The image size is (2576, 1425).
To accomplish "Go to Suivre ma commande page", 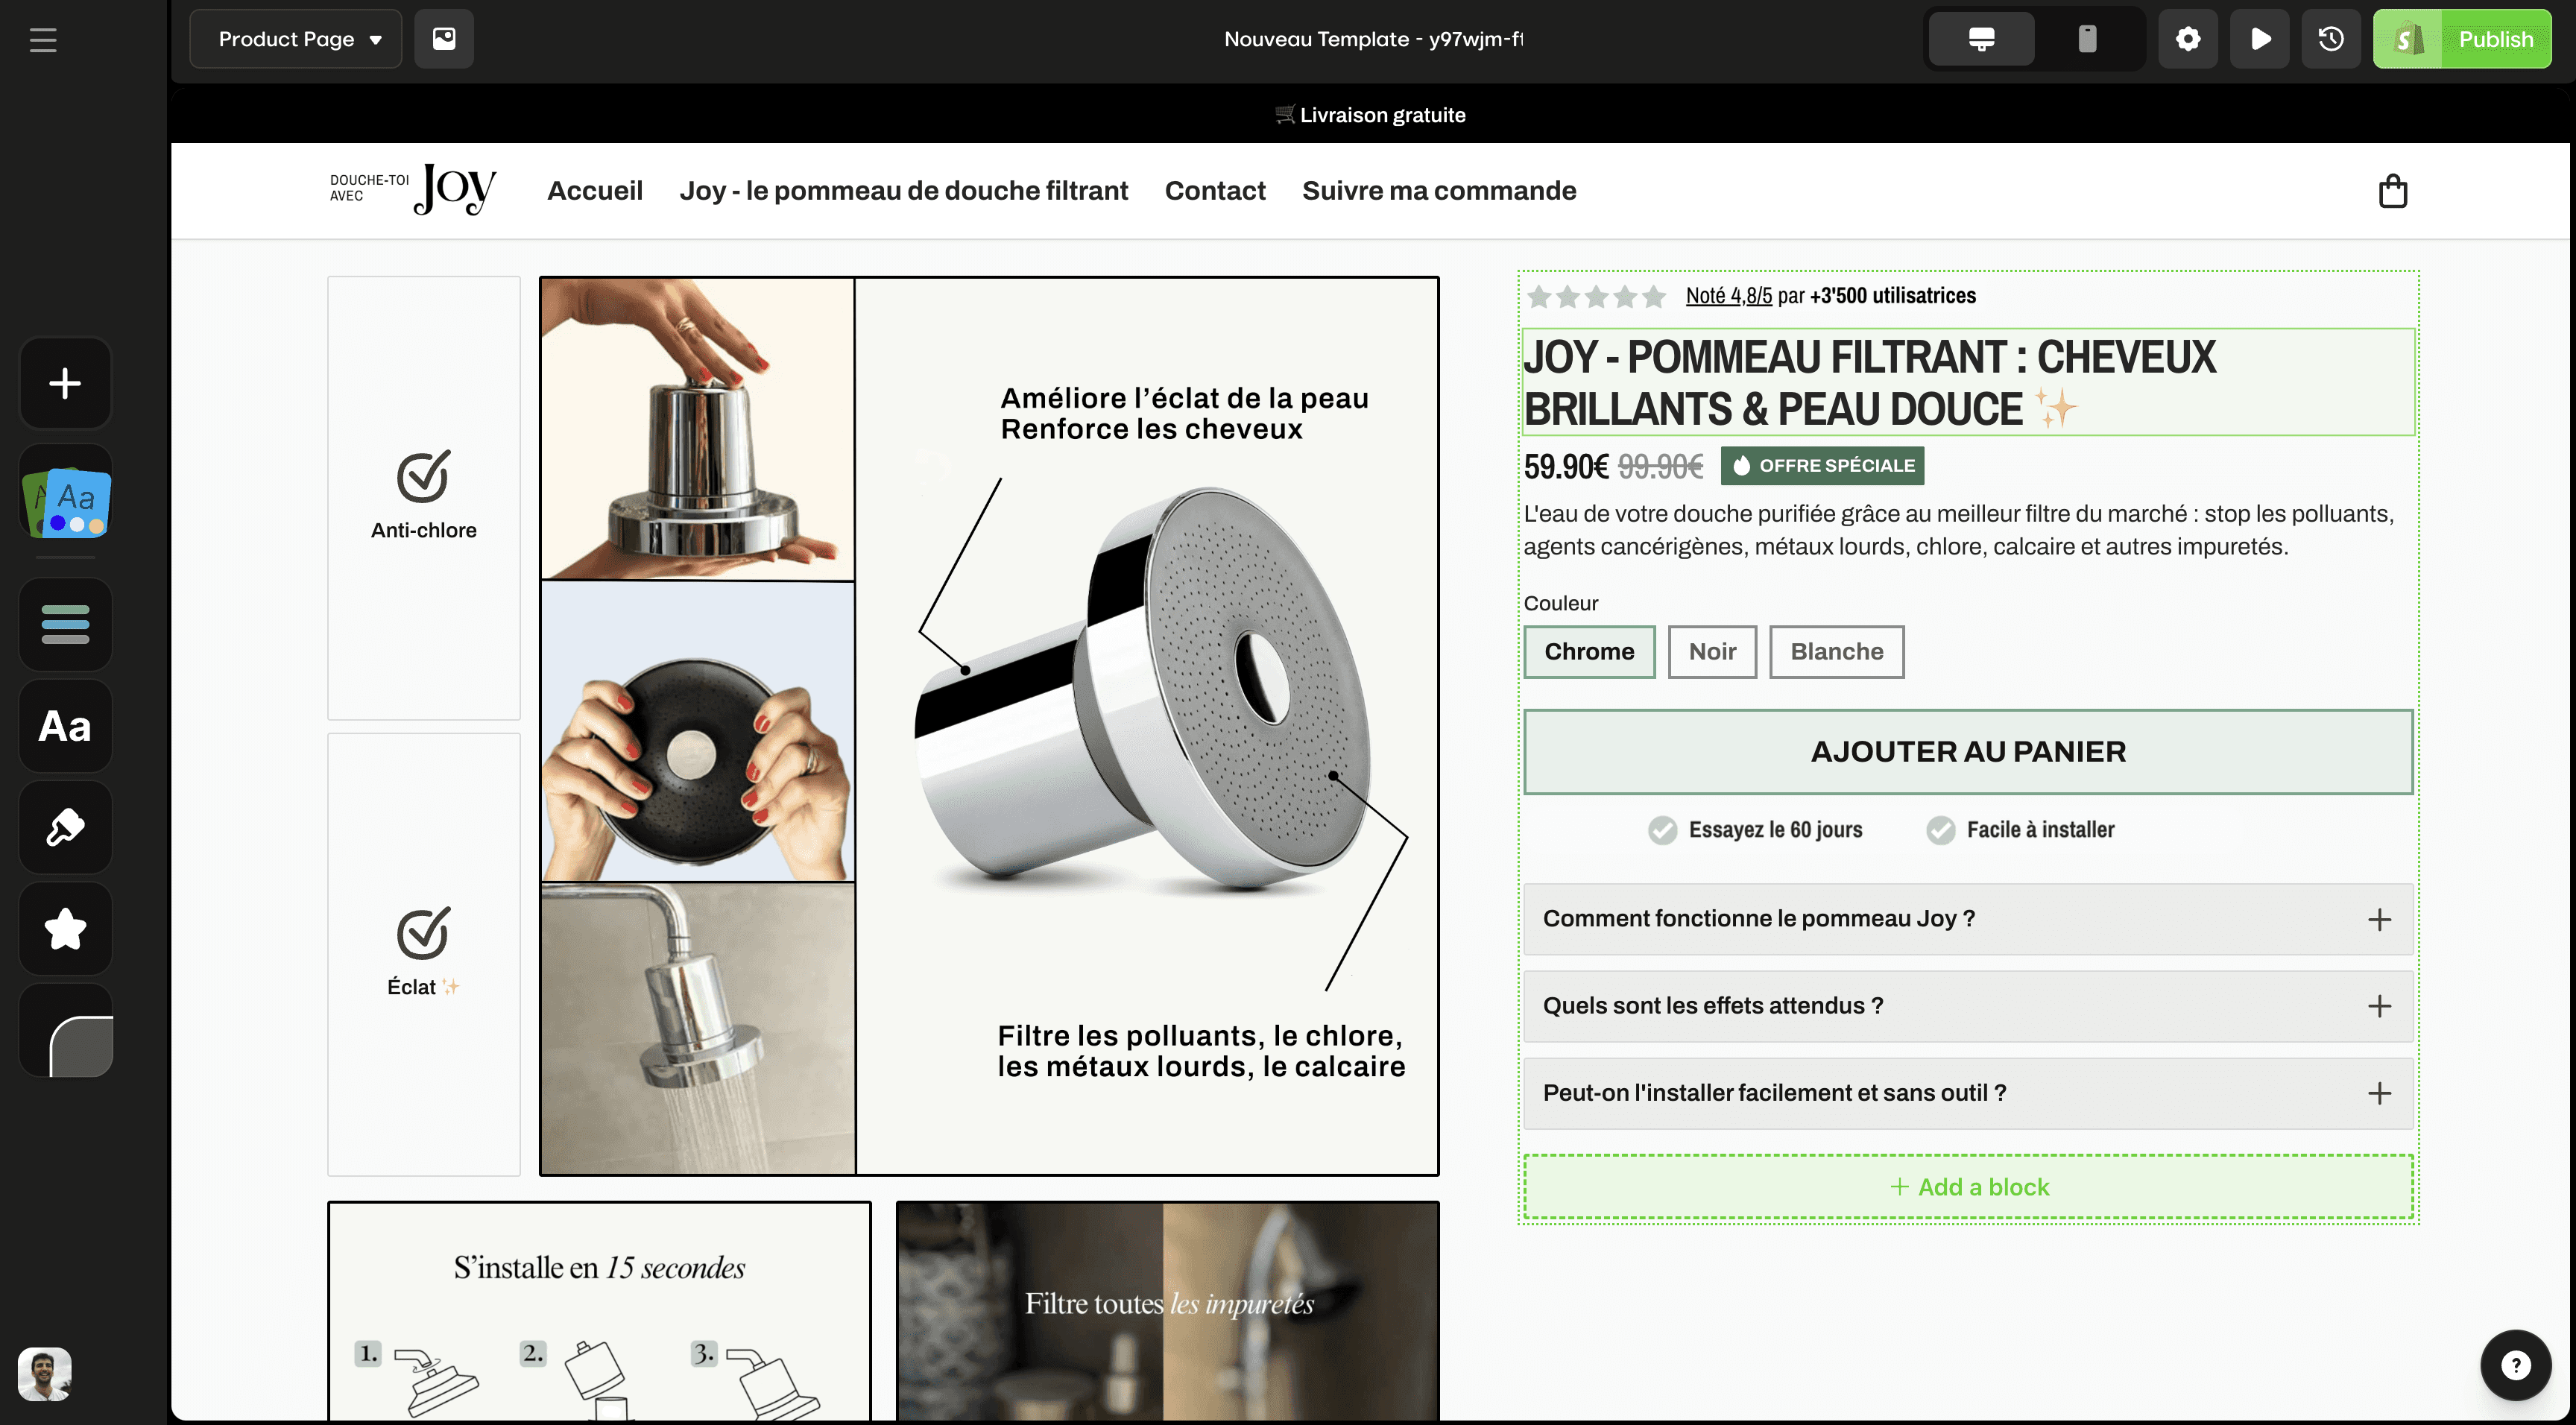I will tap(1438, 191).
